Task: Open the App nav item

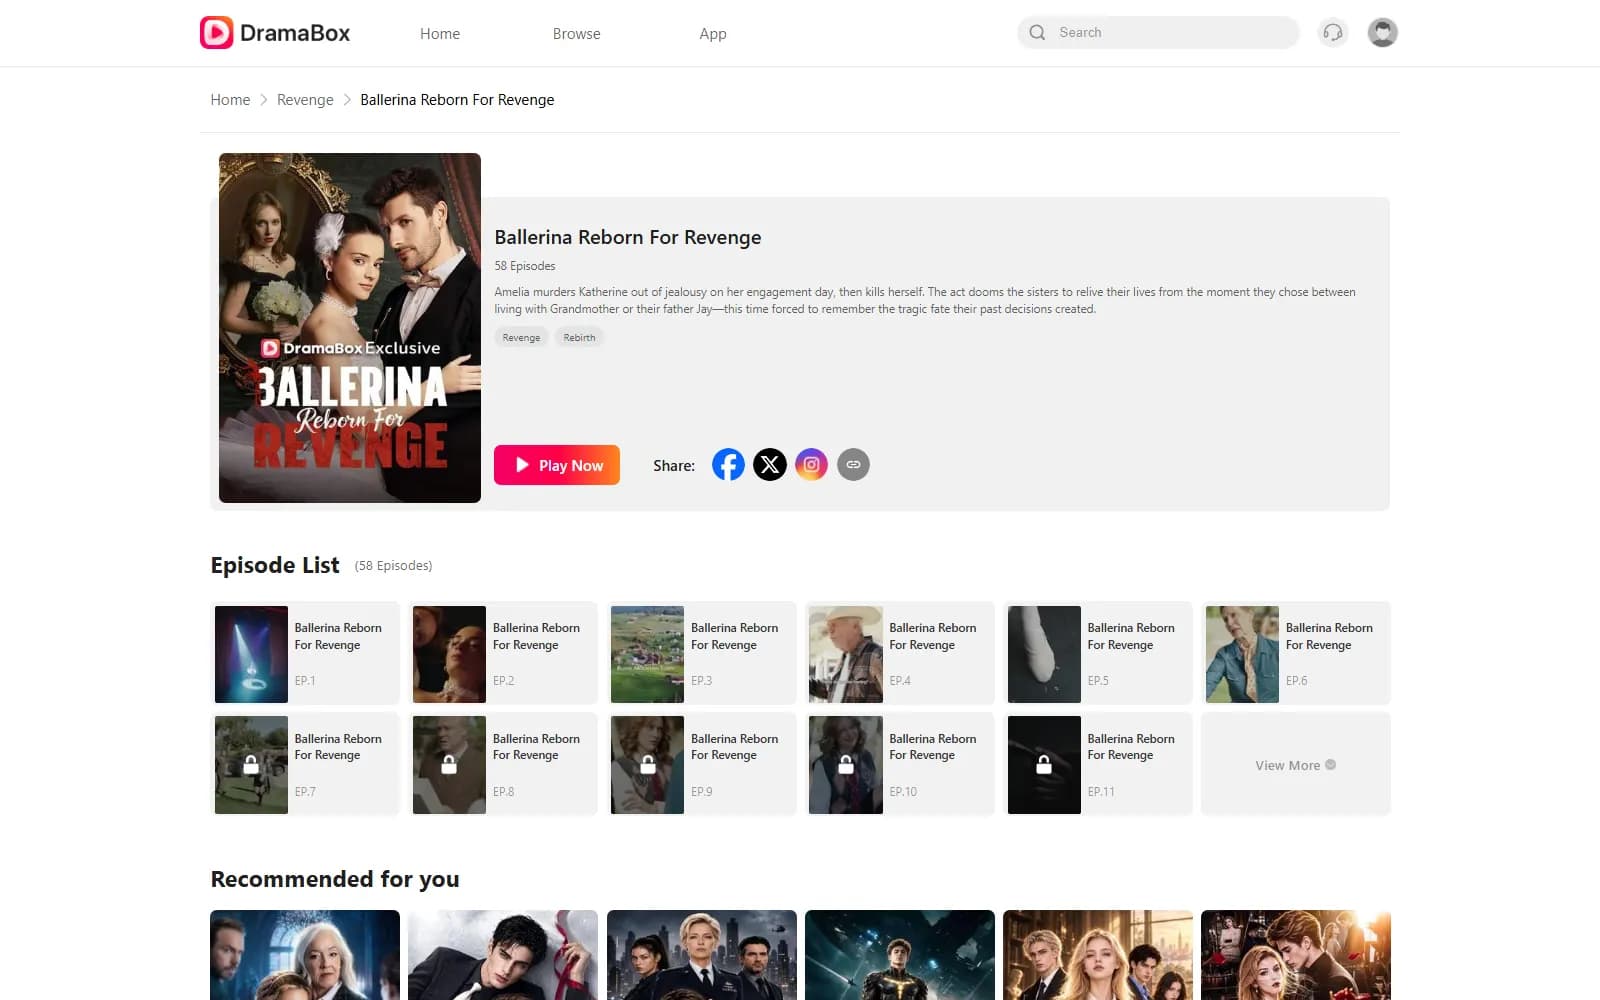Action: click(x=713, y=33)
